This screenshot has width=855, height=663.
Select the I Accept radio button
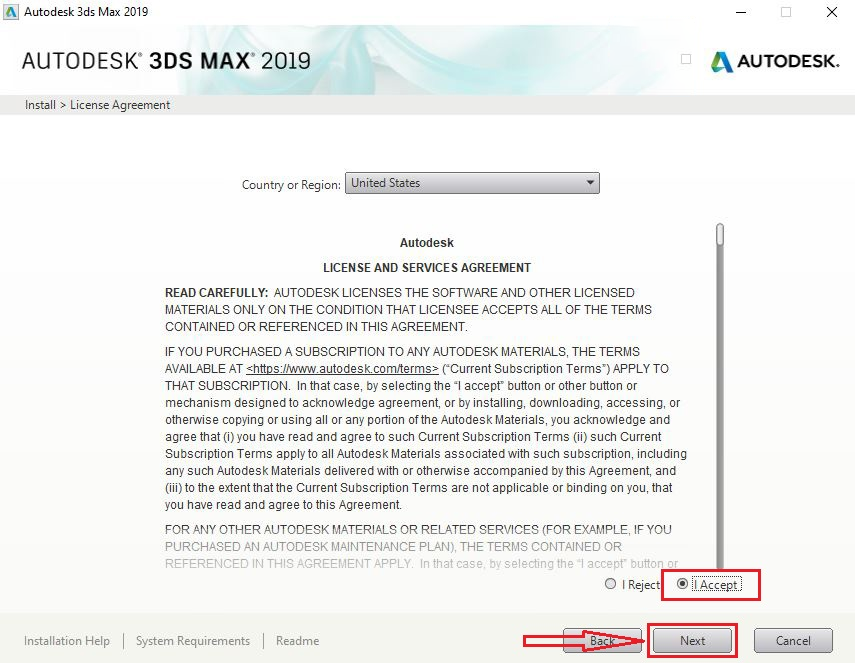682,584
